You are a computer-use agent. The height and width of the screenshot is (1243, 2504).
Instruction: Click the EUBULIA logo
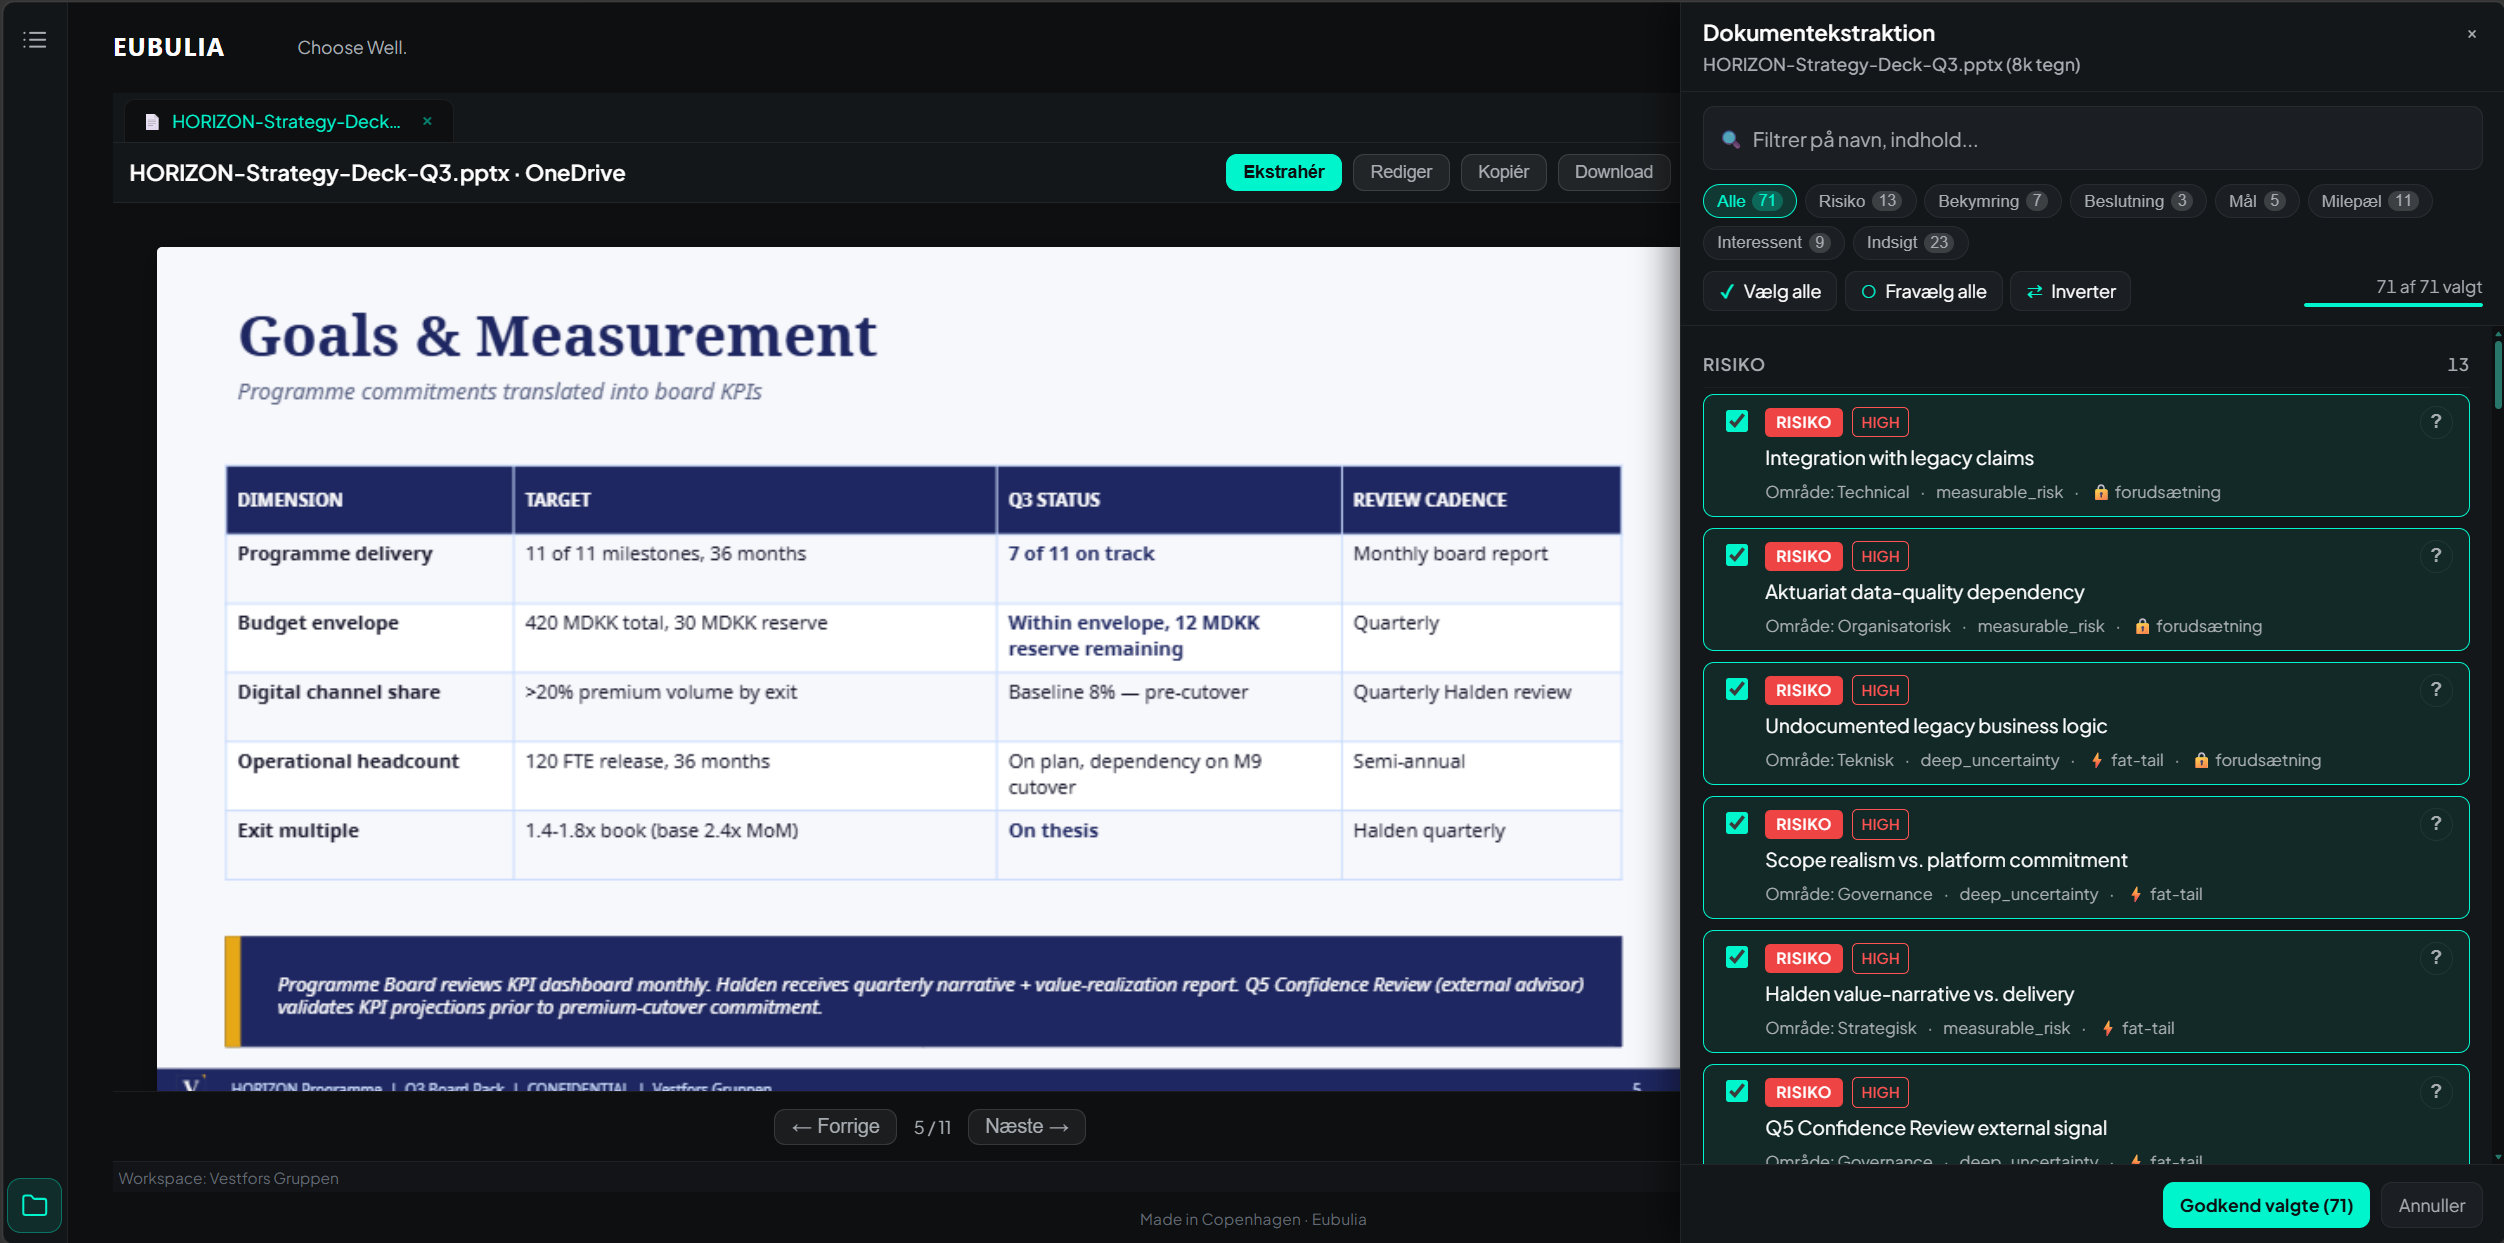(x=169, y=48)
